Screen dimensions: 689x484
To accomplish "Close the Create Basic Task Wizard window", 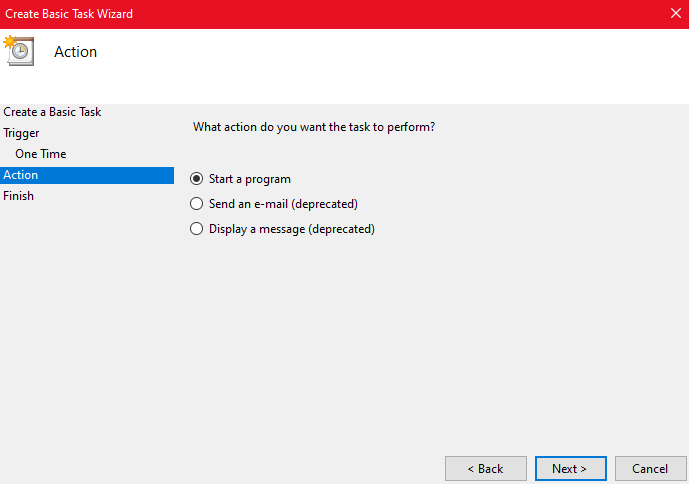I will [x=674, y=14].
